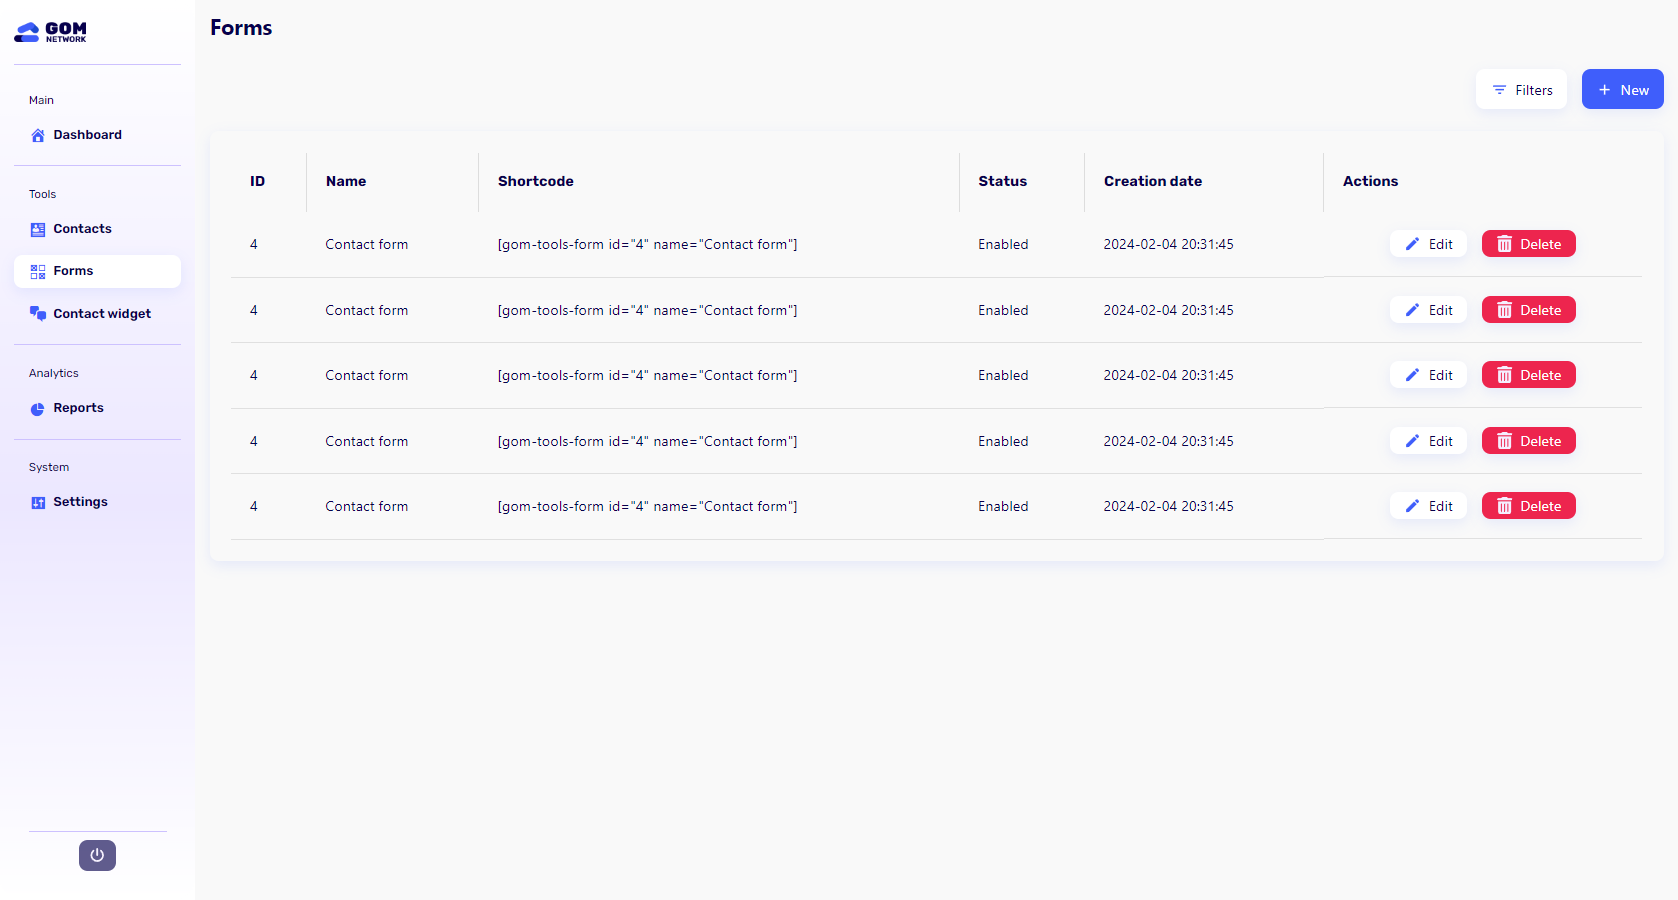This screenshot has width=1678, height=900.
Task: Edit the form in the fifth row
Action: tap(1428, 506)
